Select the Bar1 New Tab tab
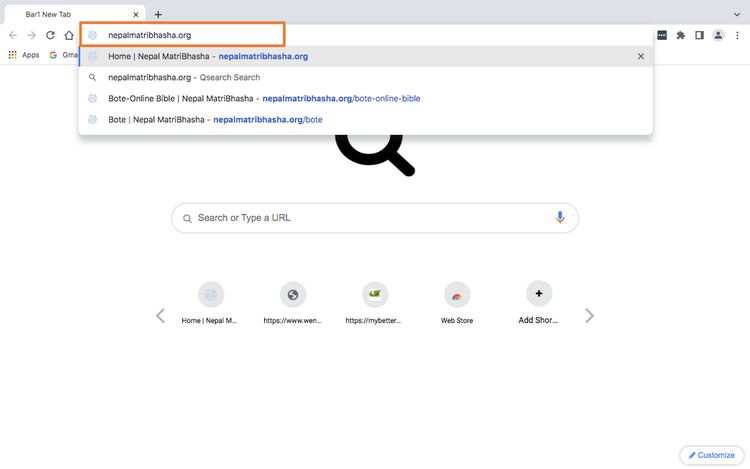750x469 pixels. click(x=70, y=14)
